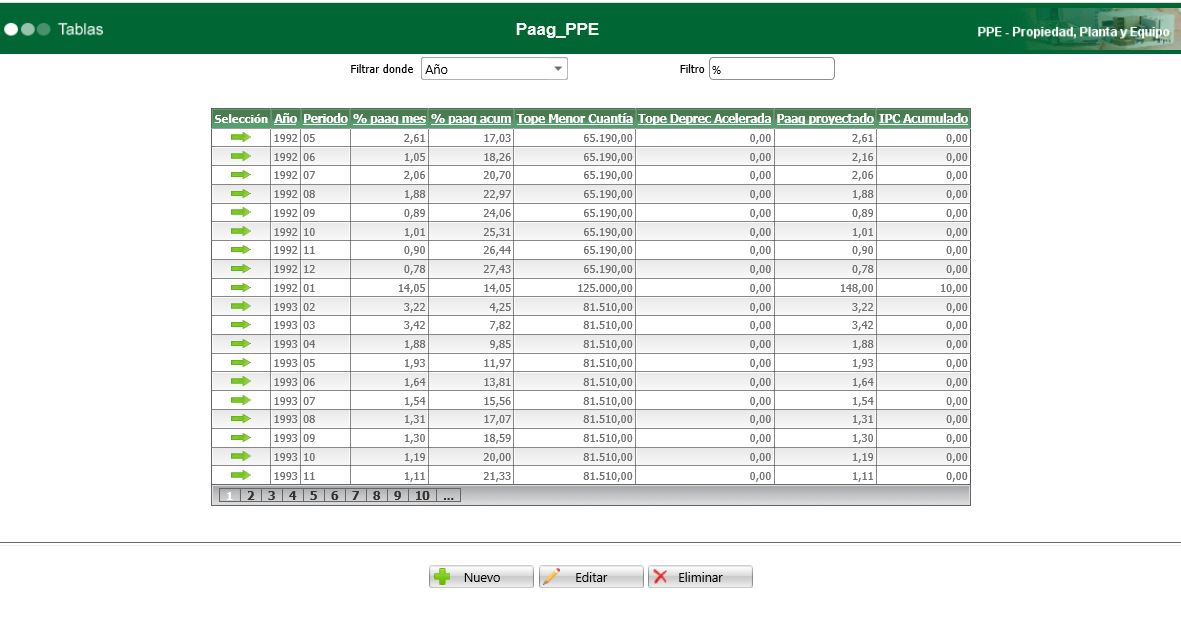Sort by Tope Menor Cuantía header
The height and width of the screenshot is (627, 1181).
(x=575, y=119)
